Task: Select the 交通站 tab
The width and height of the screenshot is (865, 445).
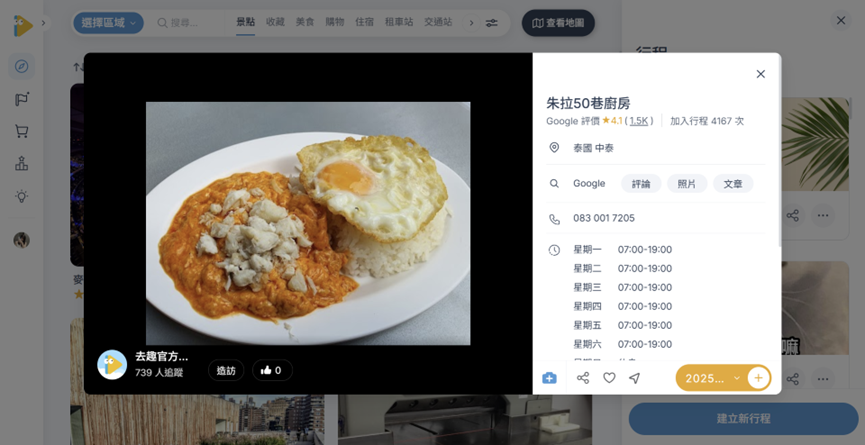Action: [438, 22]
